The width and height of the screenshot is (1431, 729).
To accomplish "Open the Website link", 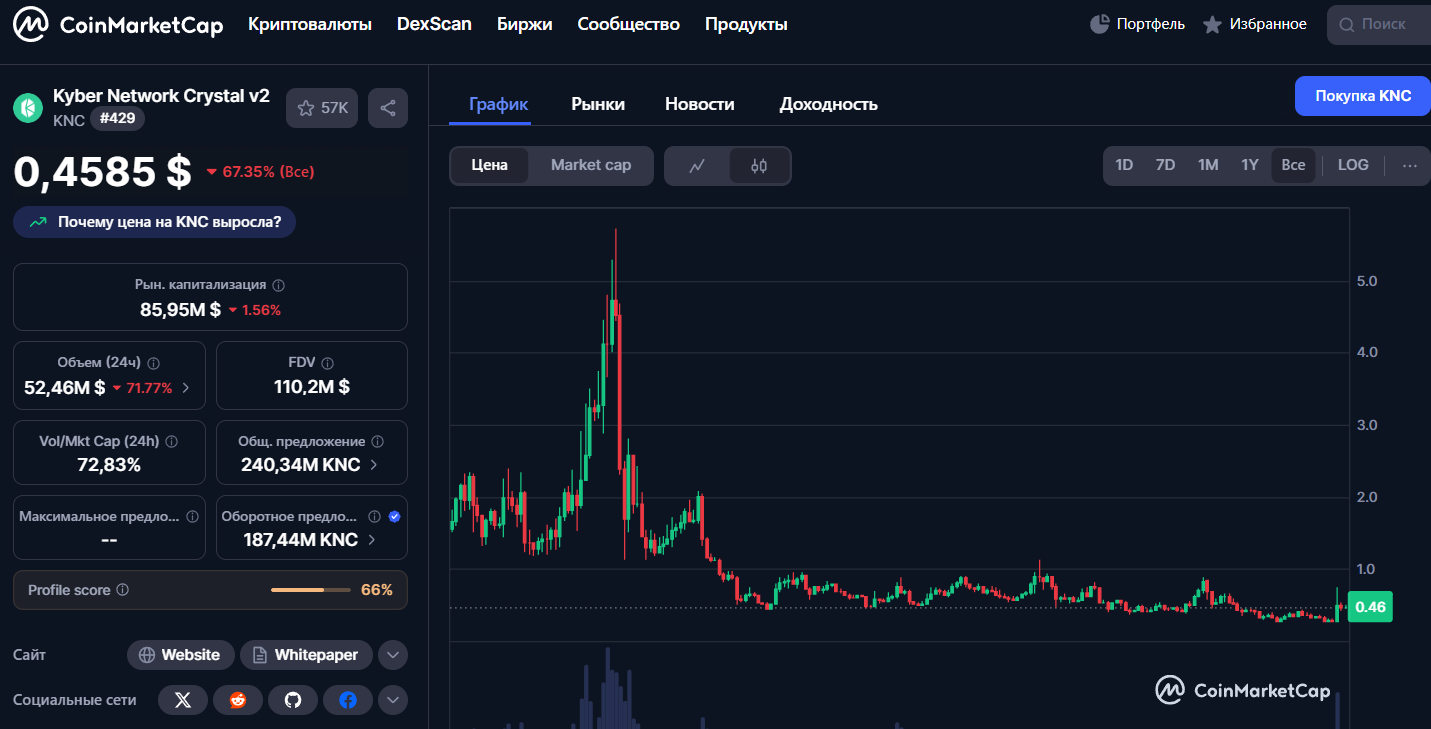I will click(181, 655).
